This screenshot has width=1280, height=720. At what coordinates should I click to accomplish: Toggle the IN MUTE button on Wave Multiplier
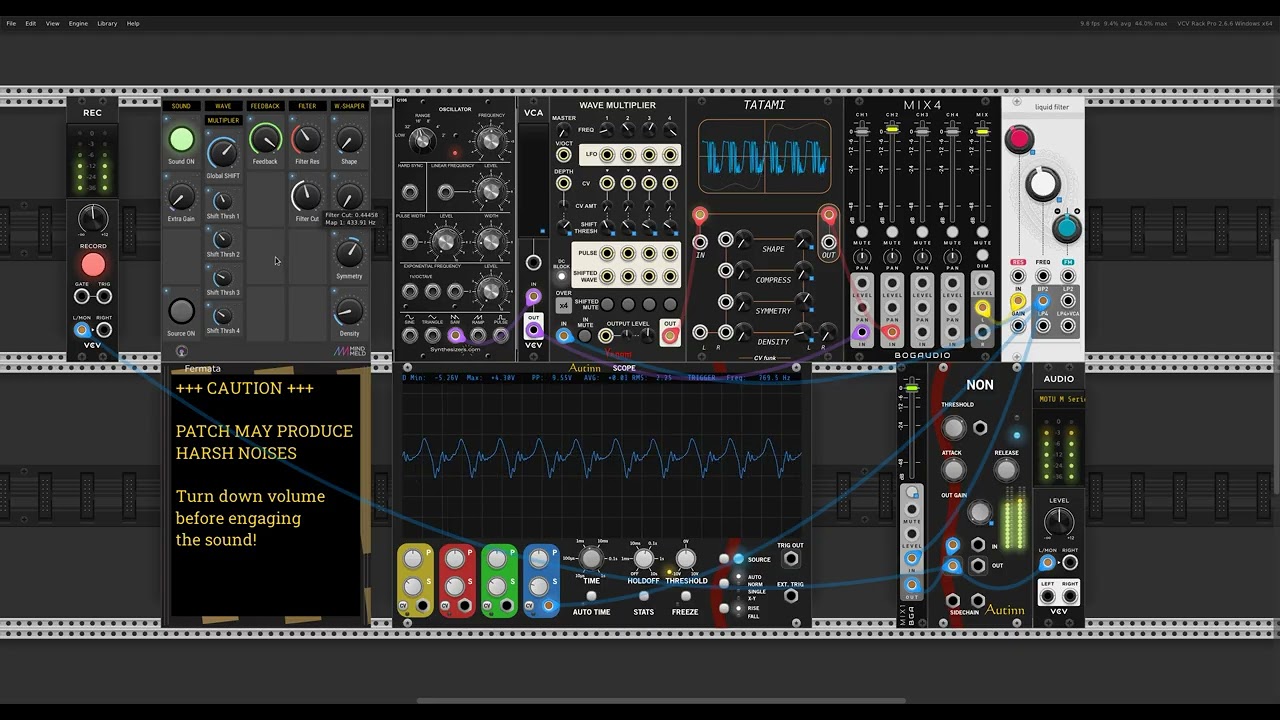585,337
